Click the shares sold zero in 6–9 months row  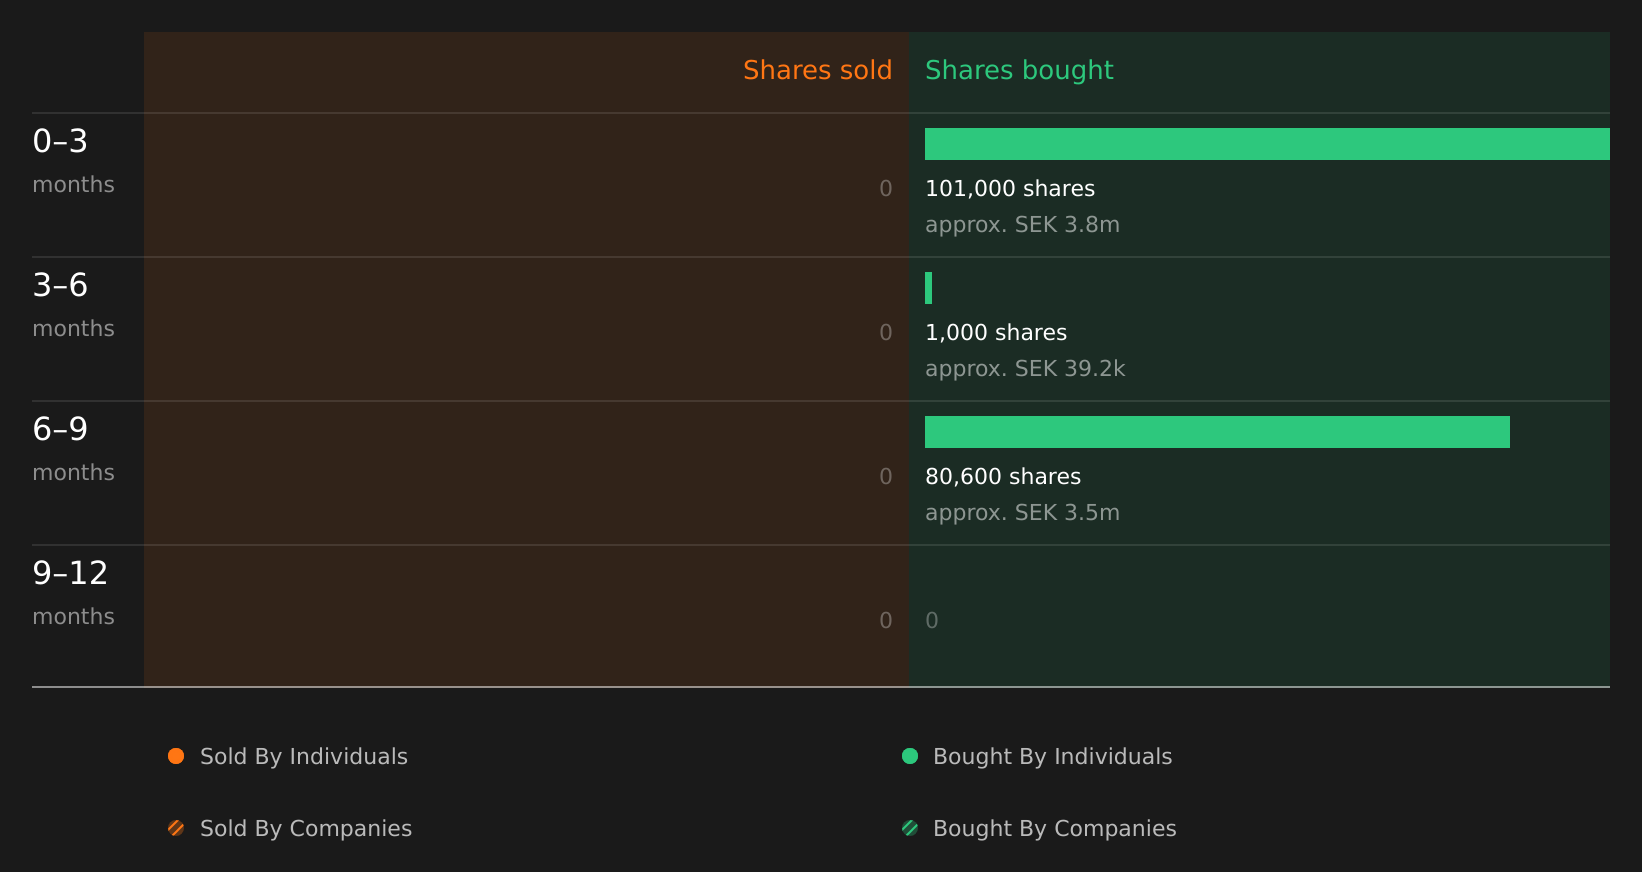[x=886, y=477]
